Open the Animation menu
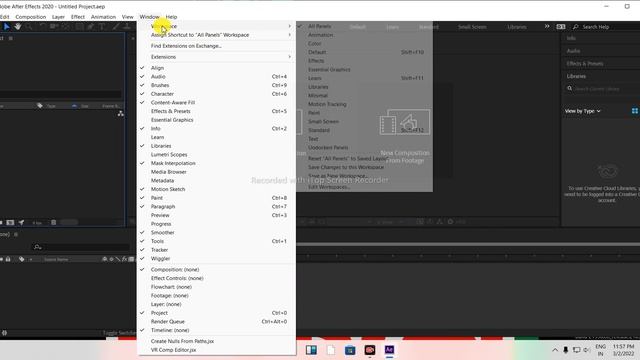The image size is (640, 360). tap(103, 17)
